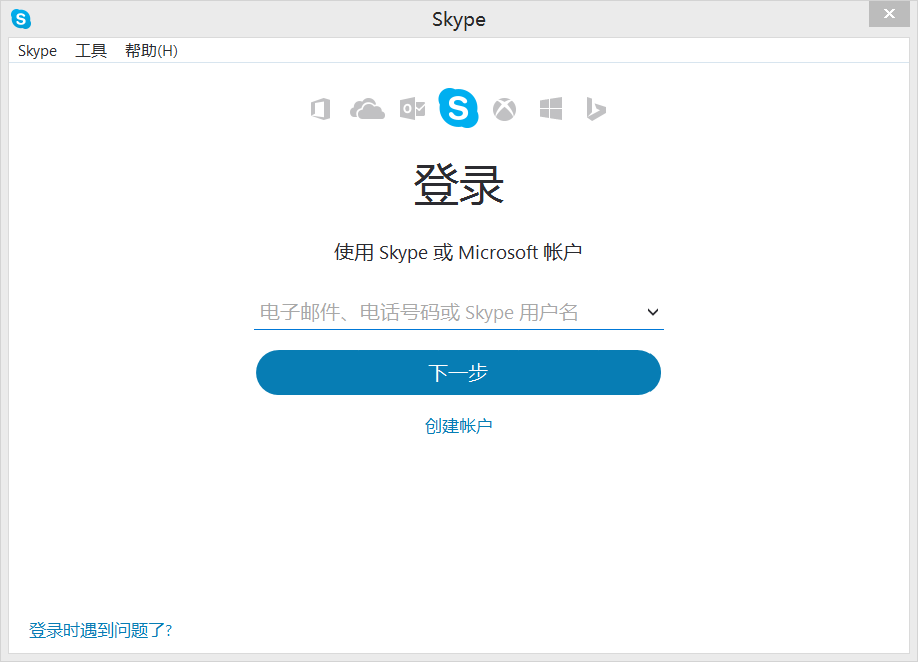Close the Skype window
Screen dimensions: 918x662
(x=889, y=13)
